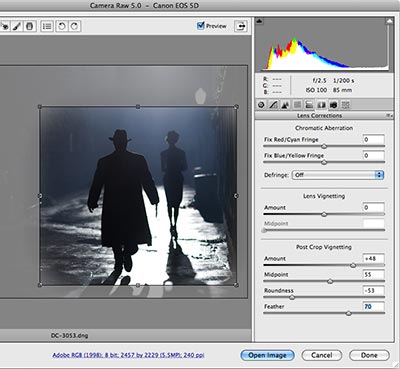
Task: Click the Post Crop Vignetting Amount slider handle
Action: pyautogui.click(x=353, y=265)
